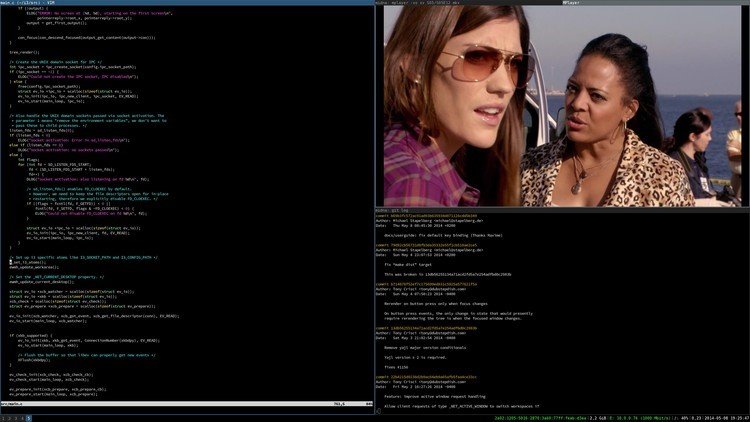Switch to workspace 2 in i3bar

click(9, 419)
